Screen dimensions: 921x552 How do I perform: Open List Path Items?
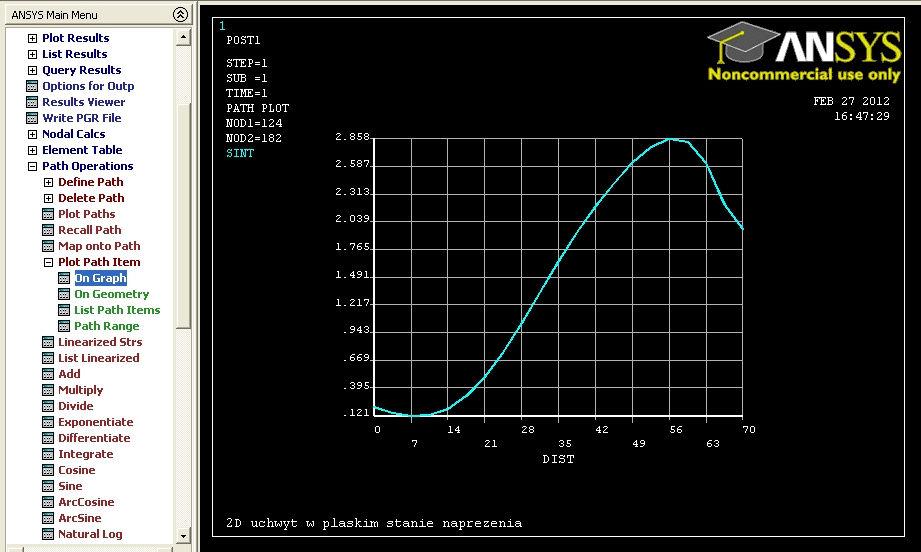pyautogui.click(x=117, y=310)
